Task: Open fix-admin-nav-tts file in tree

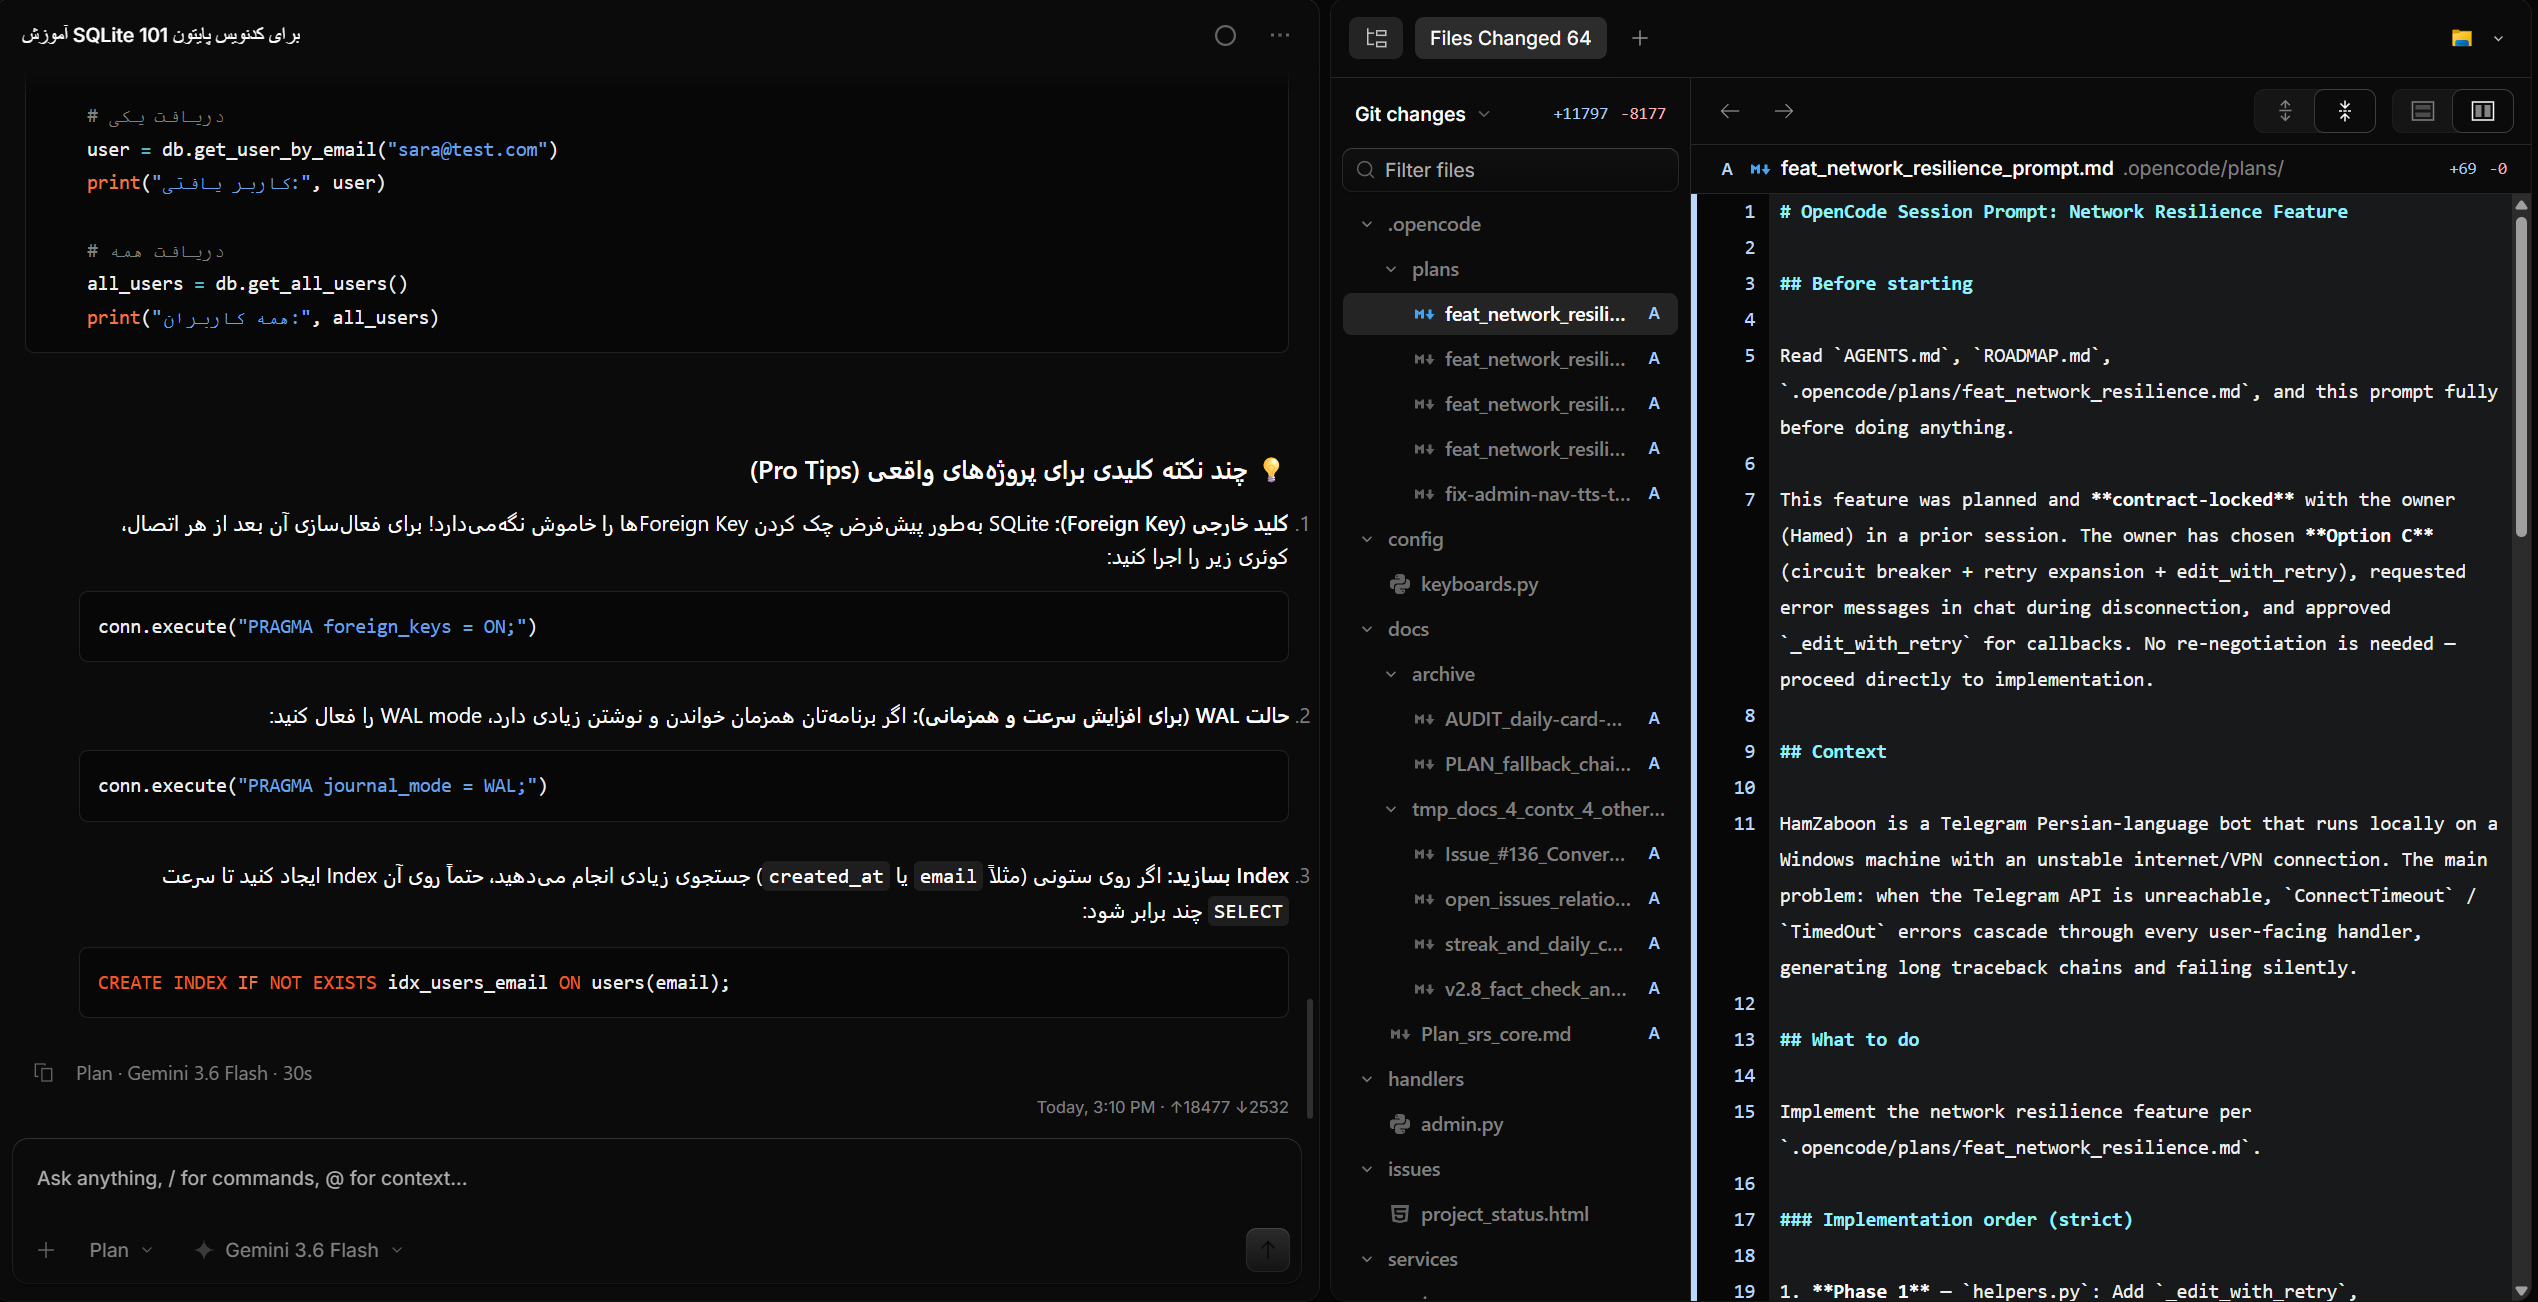Action: click(1510, 494)
